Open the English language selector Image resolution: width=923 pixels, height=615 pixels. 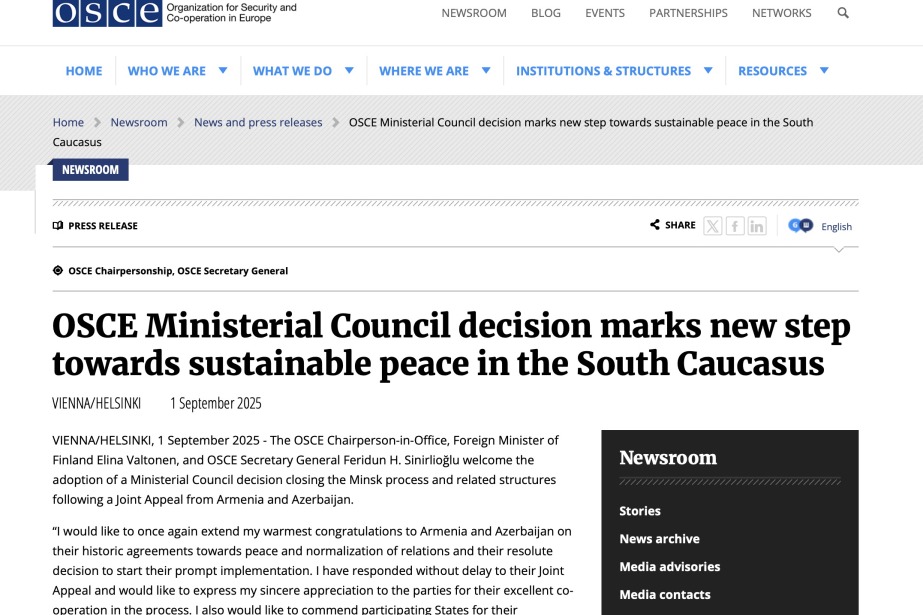click(x=836, y=227)
